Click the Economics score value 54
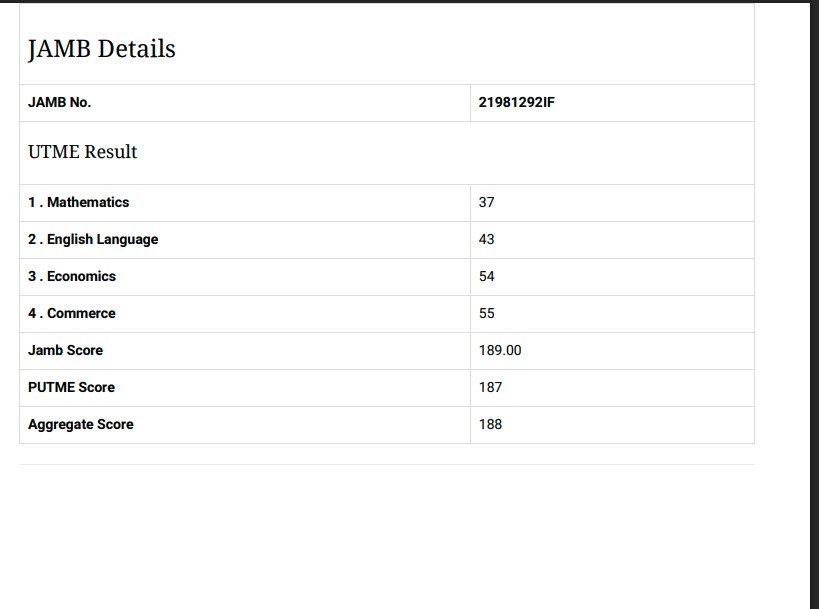 (x=487, y=276)
